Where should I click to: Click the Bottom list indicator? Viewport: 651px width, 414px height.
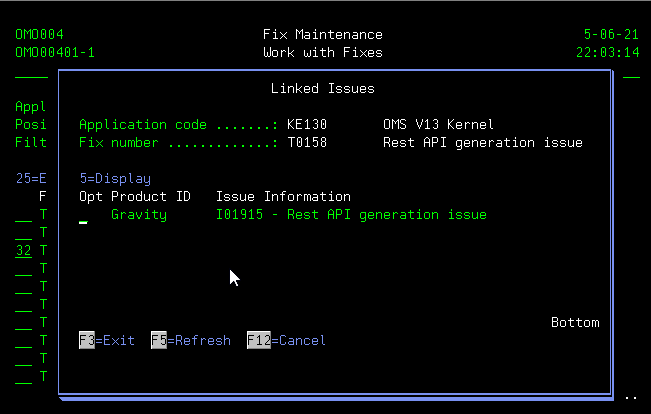point(574,323)
